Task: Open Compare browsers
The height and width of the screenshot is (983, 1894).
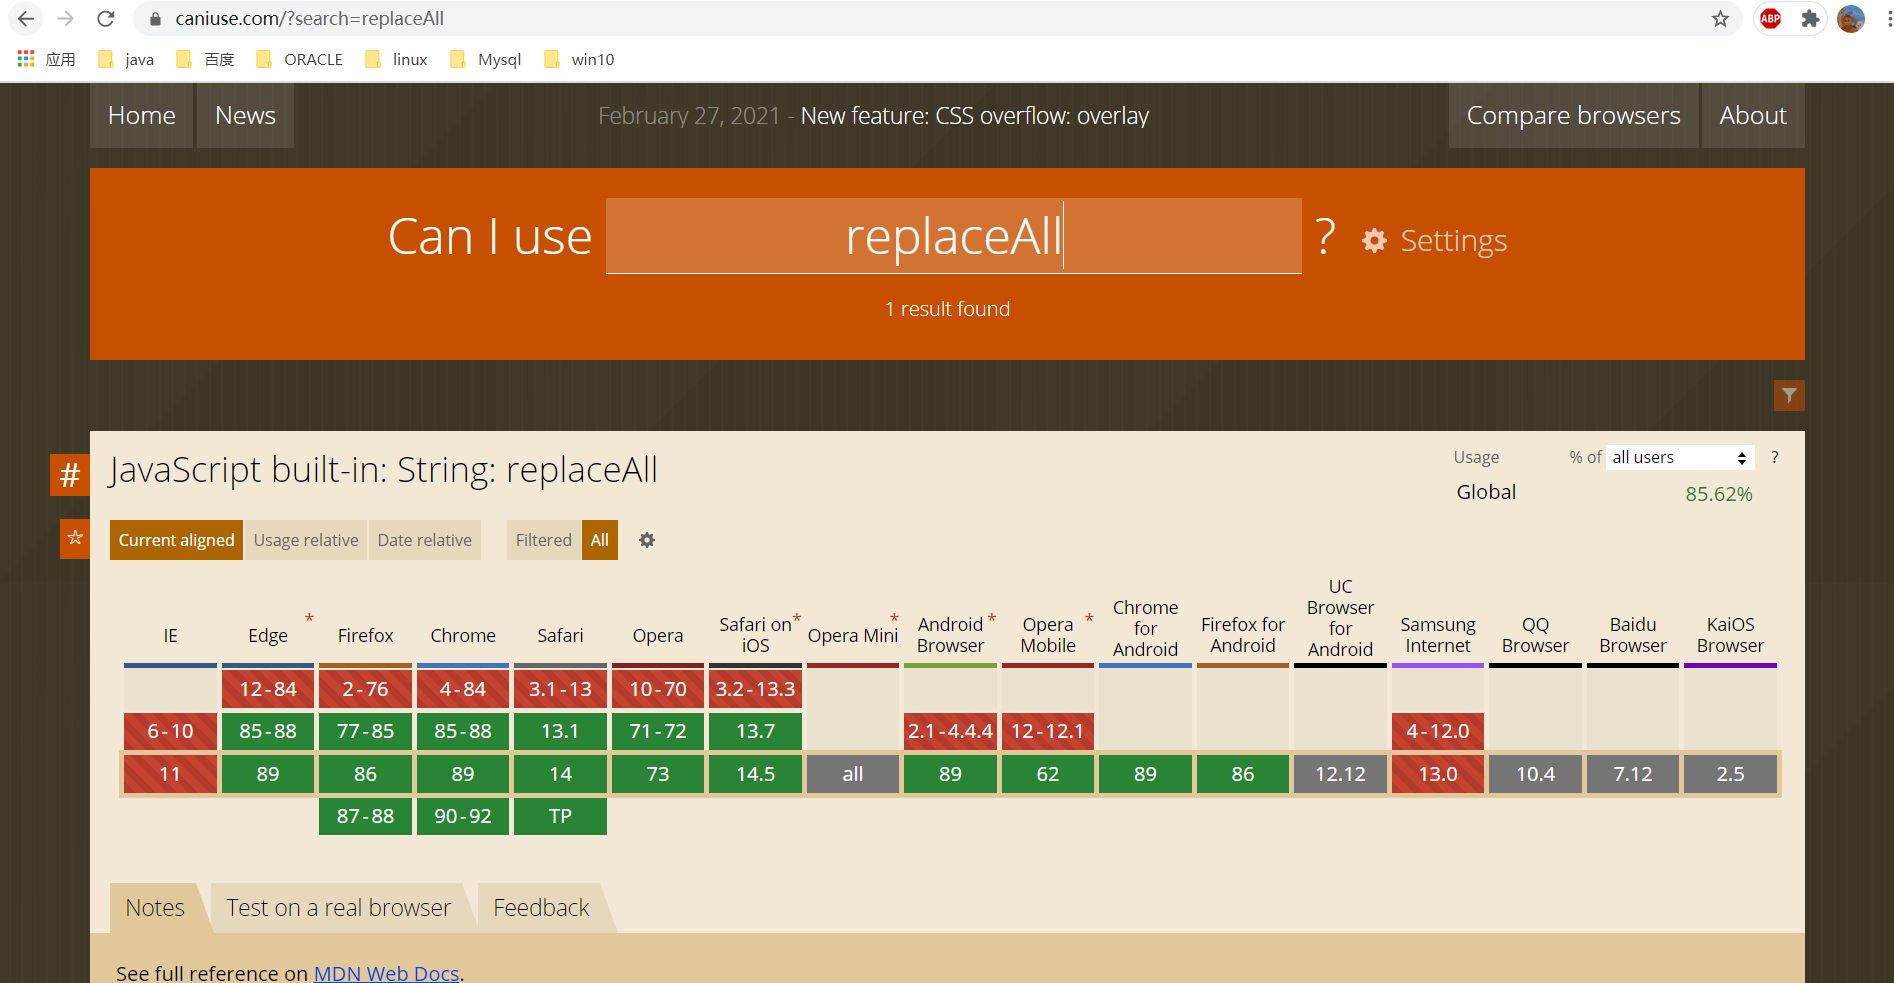Action: coord(1573,115)
